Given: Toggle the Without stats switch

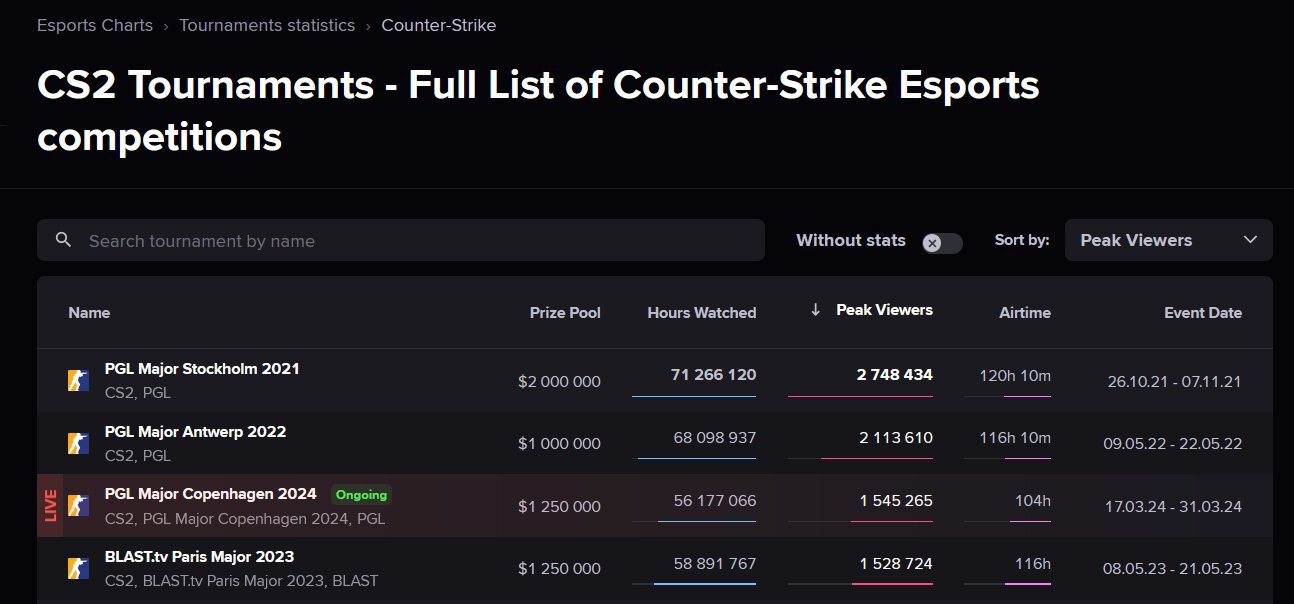Looking at the screenshot, I should [942, 243].
